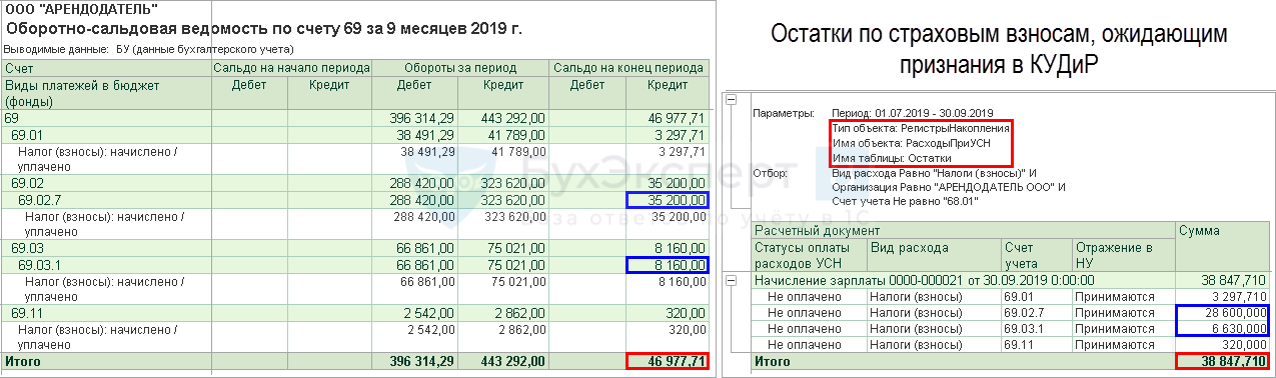Click Не оплачено status in the 69.01 row
The width and height of the screenshot is (1276, 378).
(804, 297)
